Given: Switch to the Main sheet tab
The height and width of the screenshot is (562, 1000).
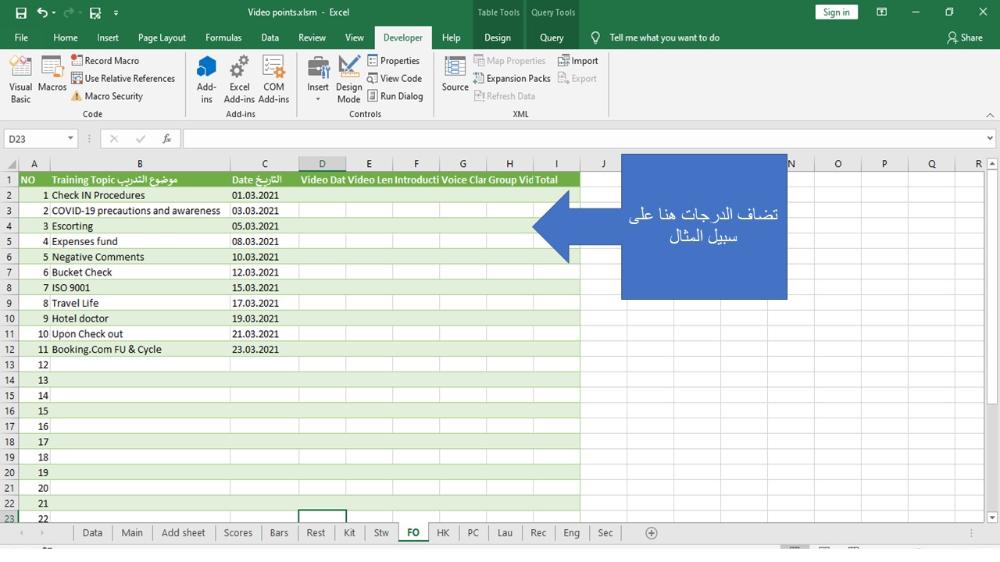Looking at the screenshot, I should (x=132, y=533).
